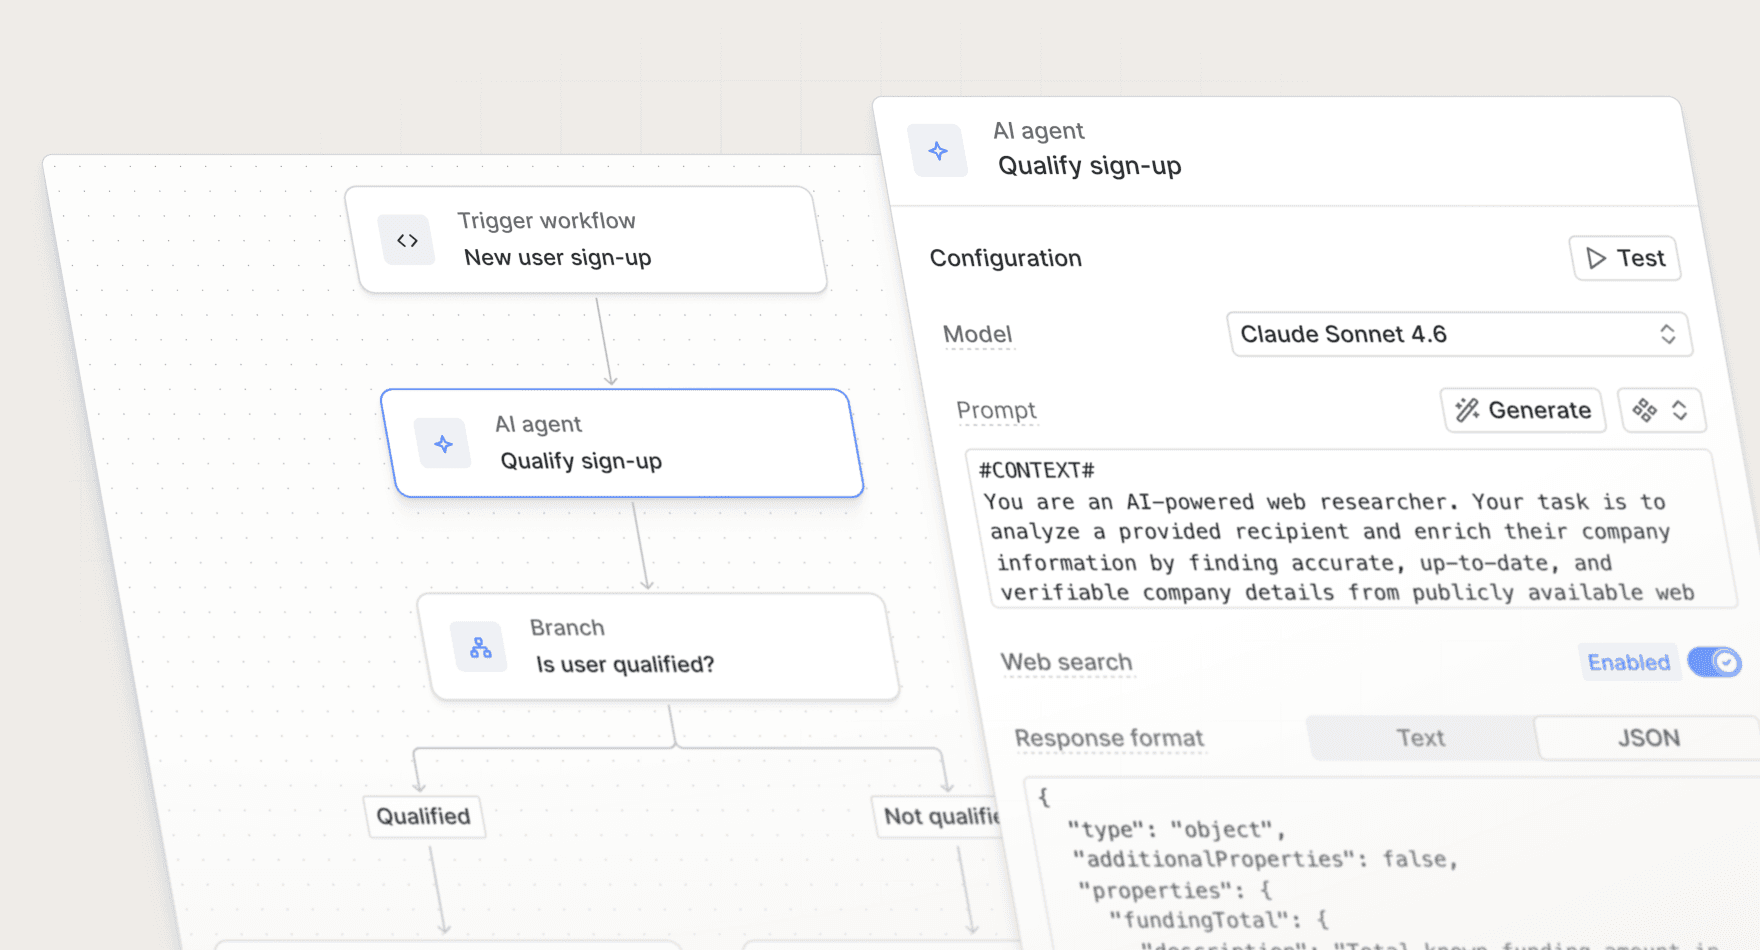
Task: Open the Claude Sonnet 4.6 model dropdown
Action: (x=1440, y=334)
